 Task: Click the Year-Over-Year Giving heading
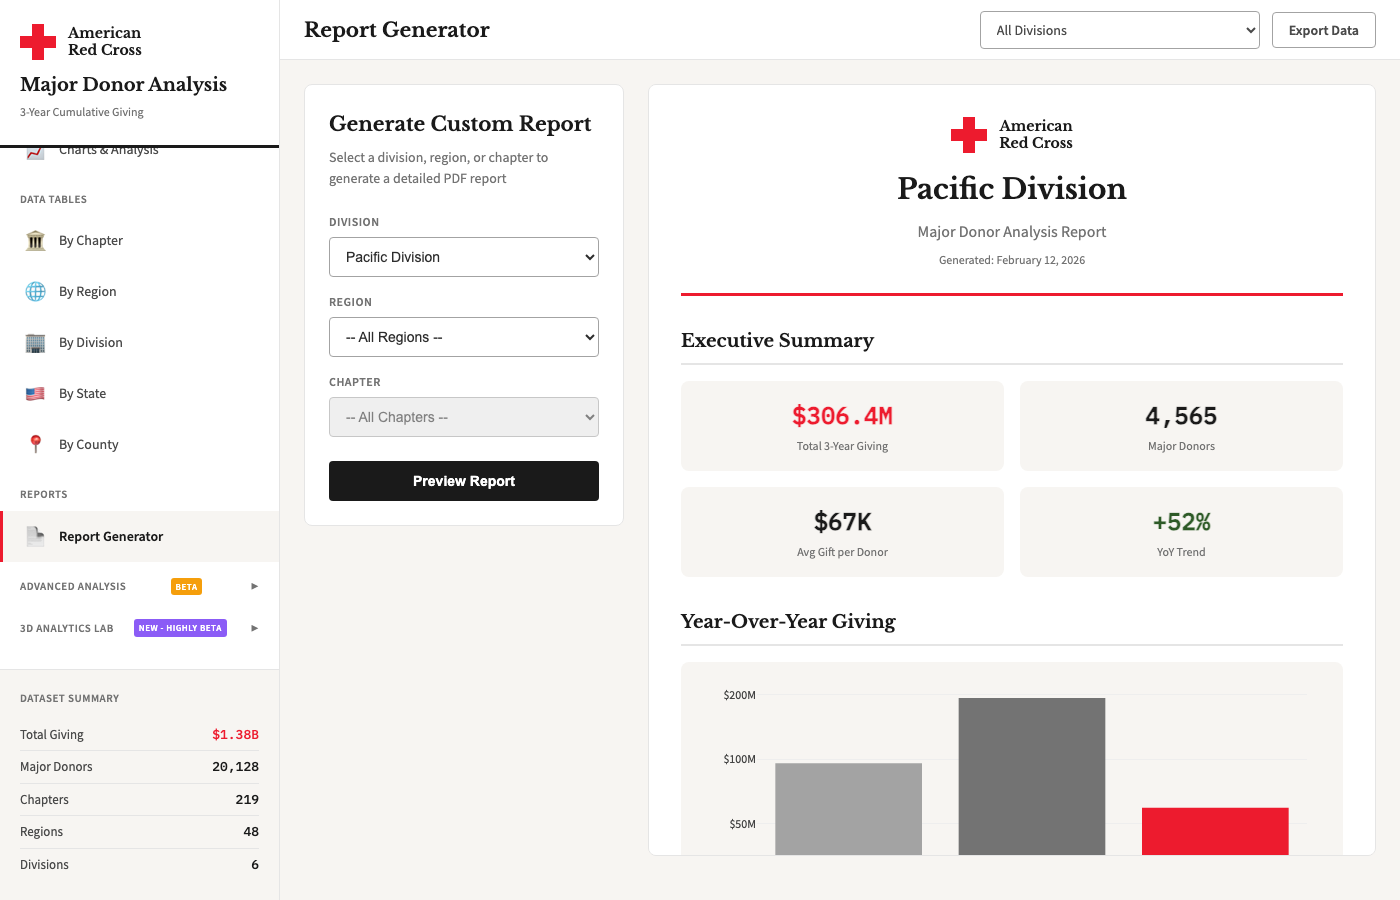pos(788,622)
